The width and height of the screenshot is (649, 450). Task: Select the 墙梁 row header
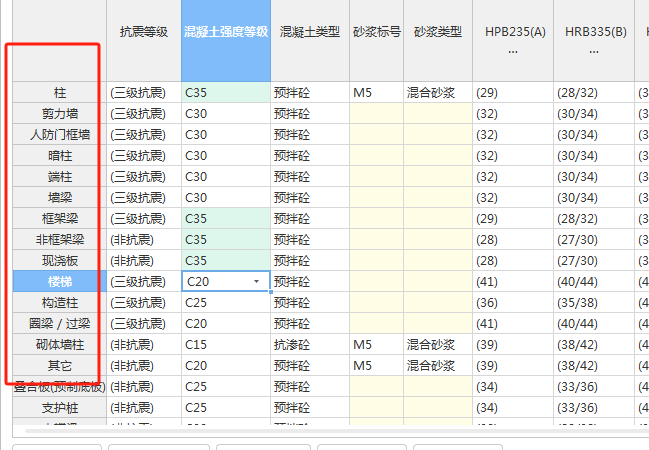(60, 197)
